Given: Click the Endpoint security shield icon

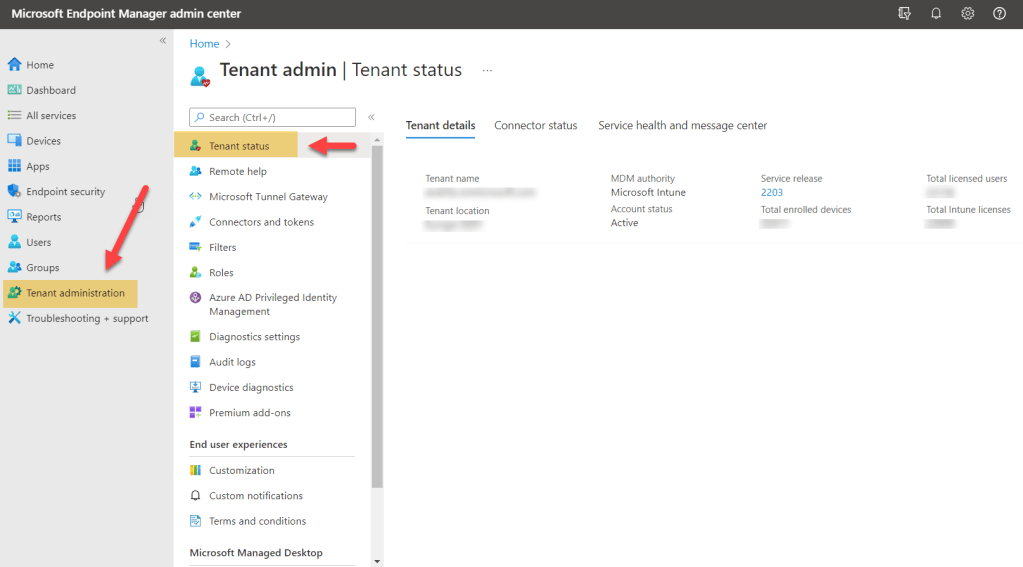Looking at the screenshot, I should (x=15, y=191).
